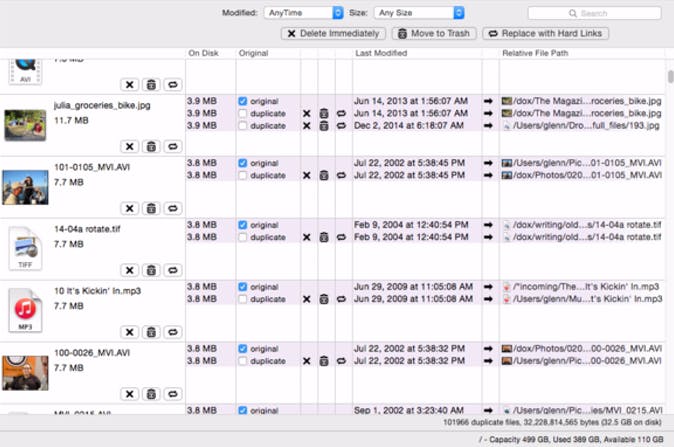The width and height of the screenshot is (674, 447).
Task: Trash the Jun 29, 2009 duplicate row
Action: [324, 299]
